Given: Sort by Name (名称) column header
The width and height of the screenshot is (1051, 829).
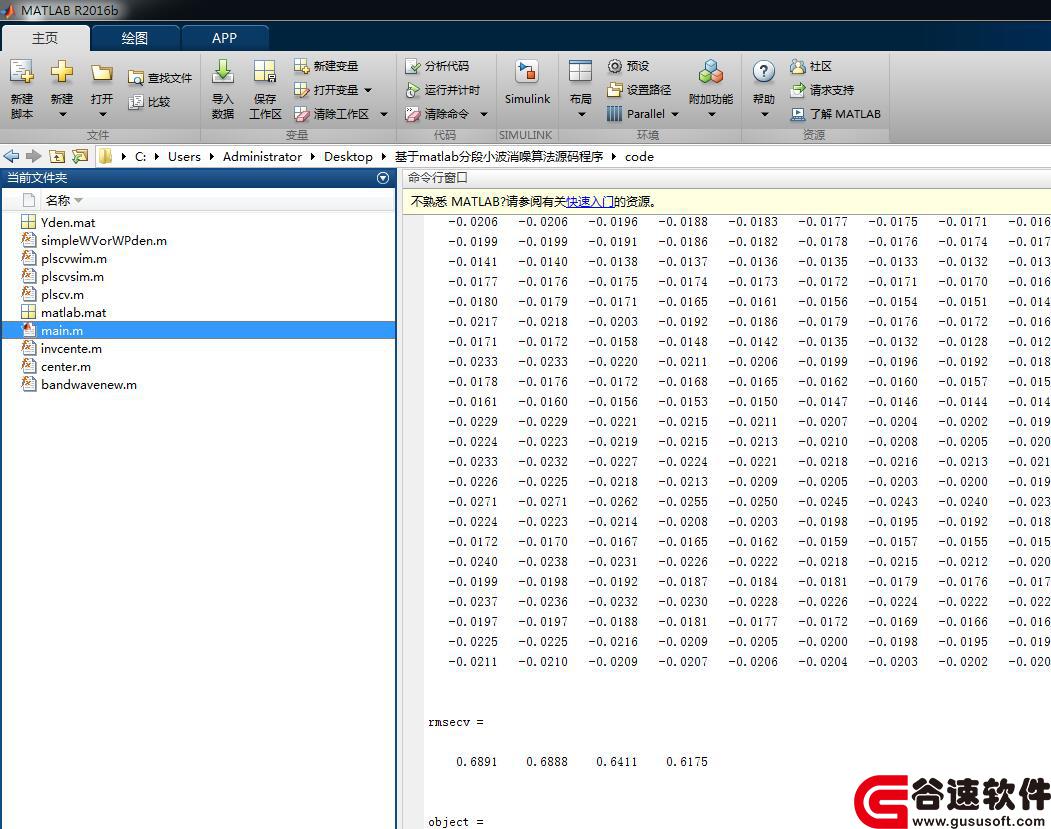Looking at the screenshot, I should [58, 200].
